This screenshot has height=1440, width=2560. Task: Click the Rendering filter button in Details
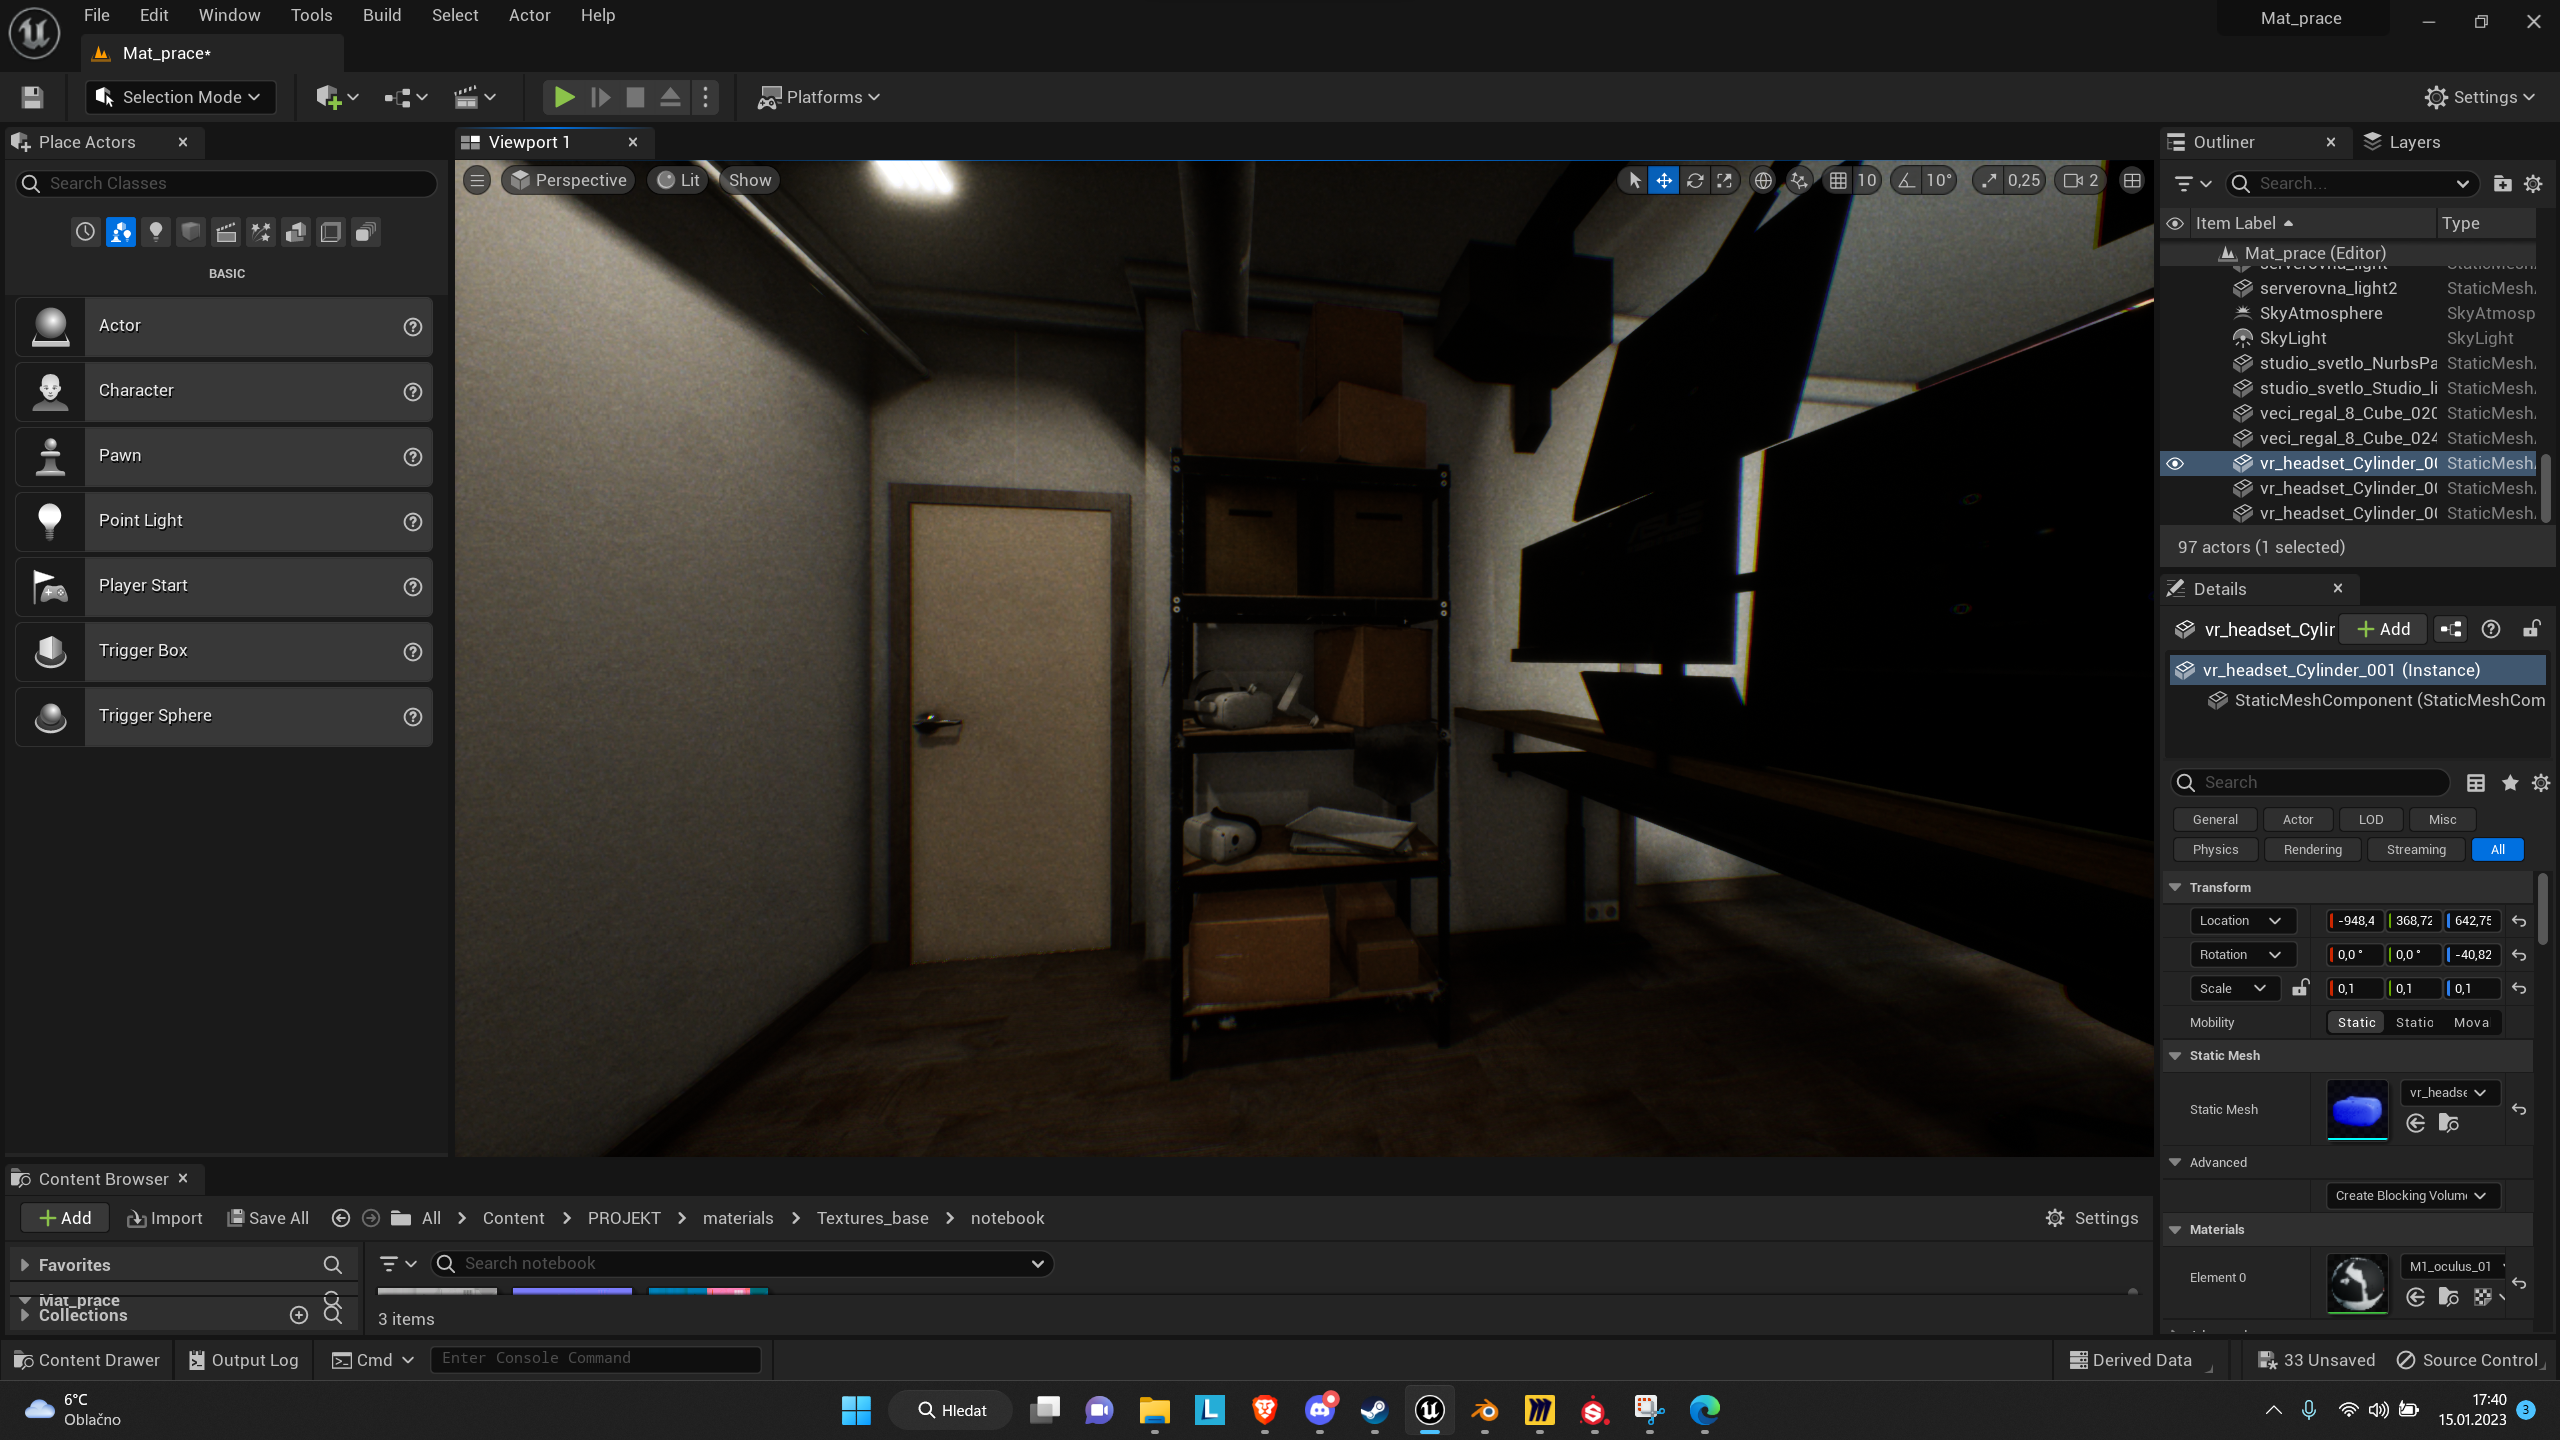coord(2312,849)
